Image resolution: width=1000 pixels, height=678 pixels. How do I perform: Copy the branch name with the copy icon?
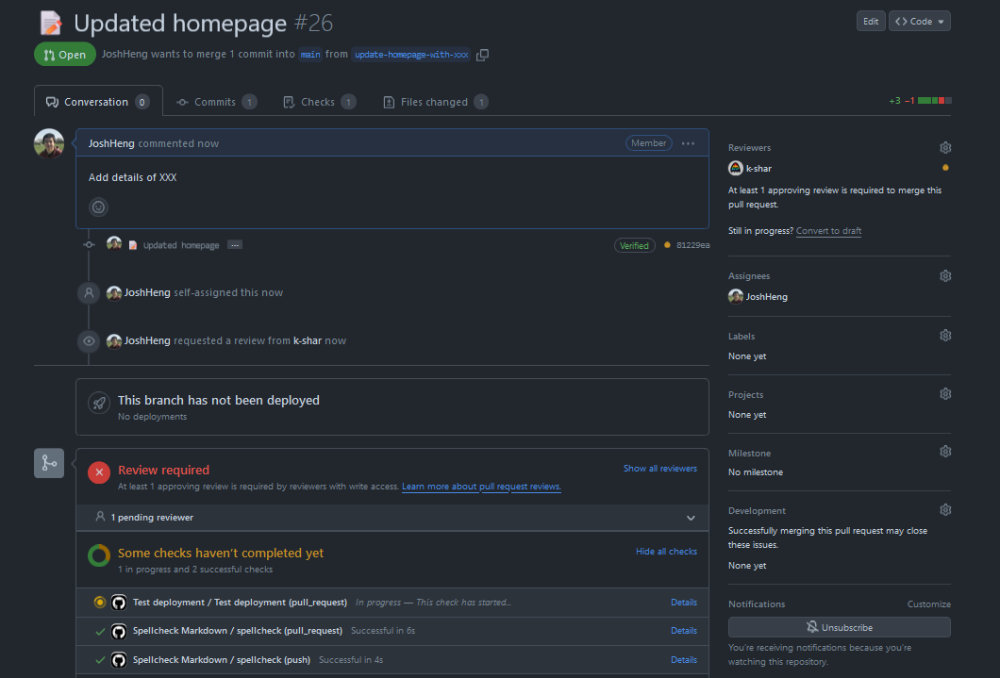pyautogui.click(x=483, y=55)
